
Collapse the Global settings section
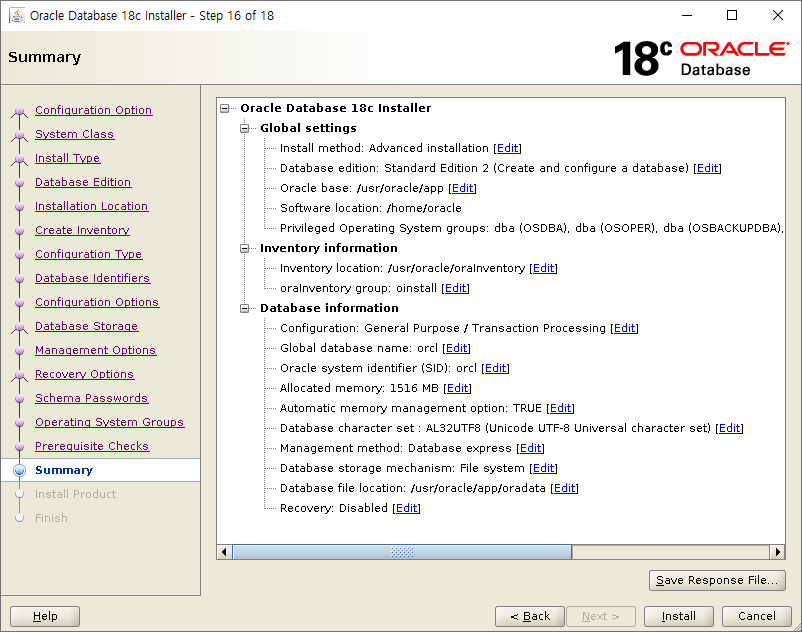[x=244, y=128]
